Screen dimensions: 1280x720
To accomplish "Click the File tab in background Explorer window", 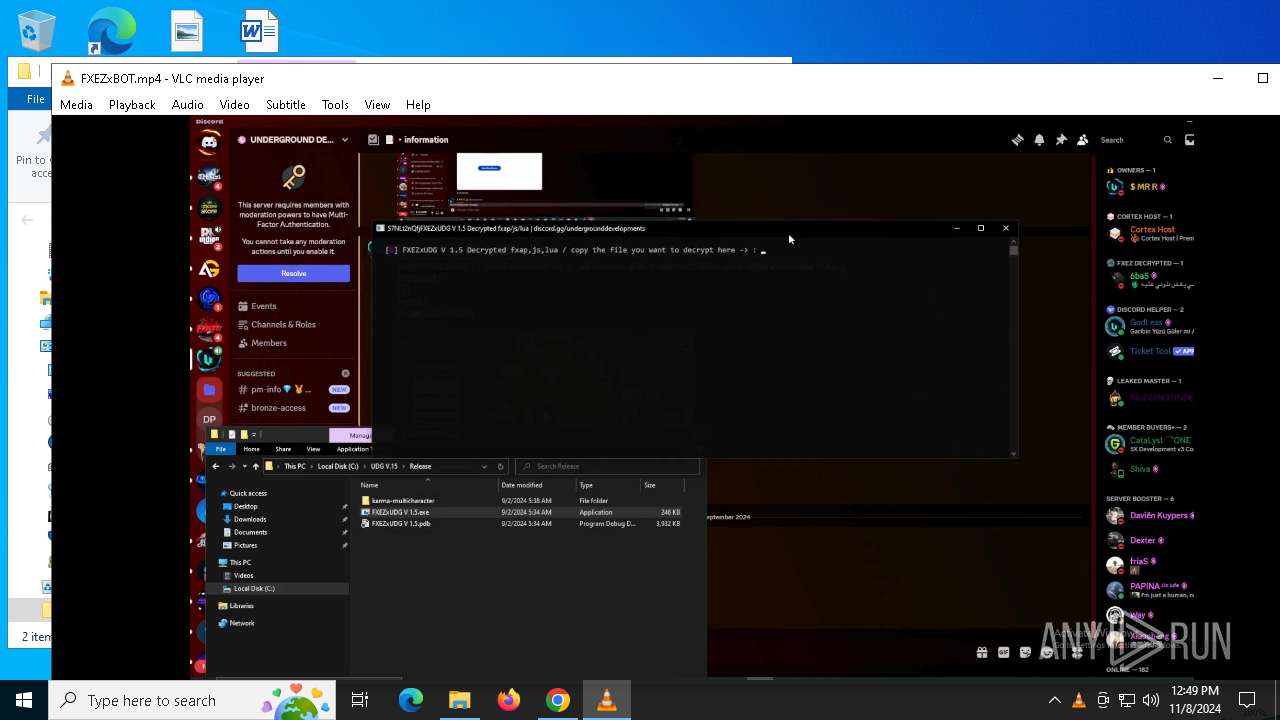I will click(x=35, y=99).
